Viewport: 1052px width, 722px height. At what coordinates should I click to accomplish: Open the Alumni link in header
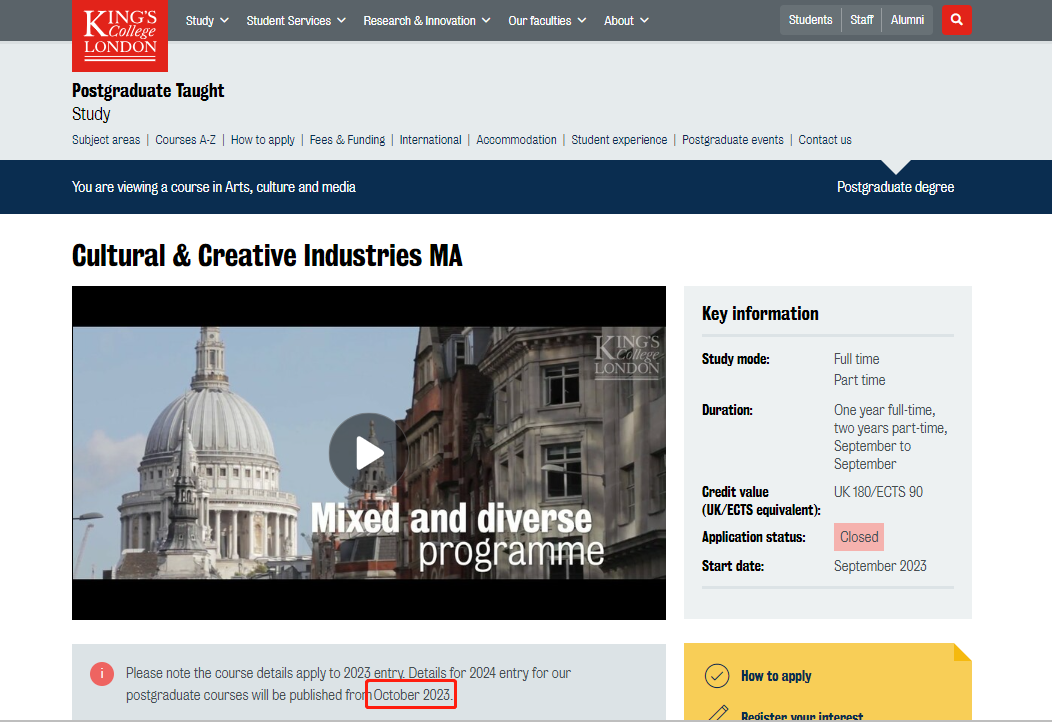click(x=907, y=20)
